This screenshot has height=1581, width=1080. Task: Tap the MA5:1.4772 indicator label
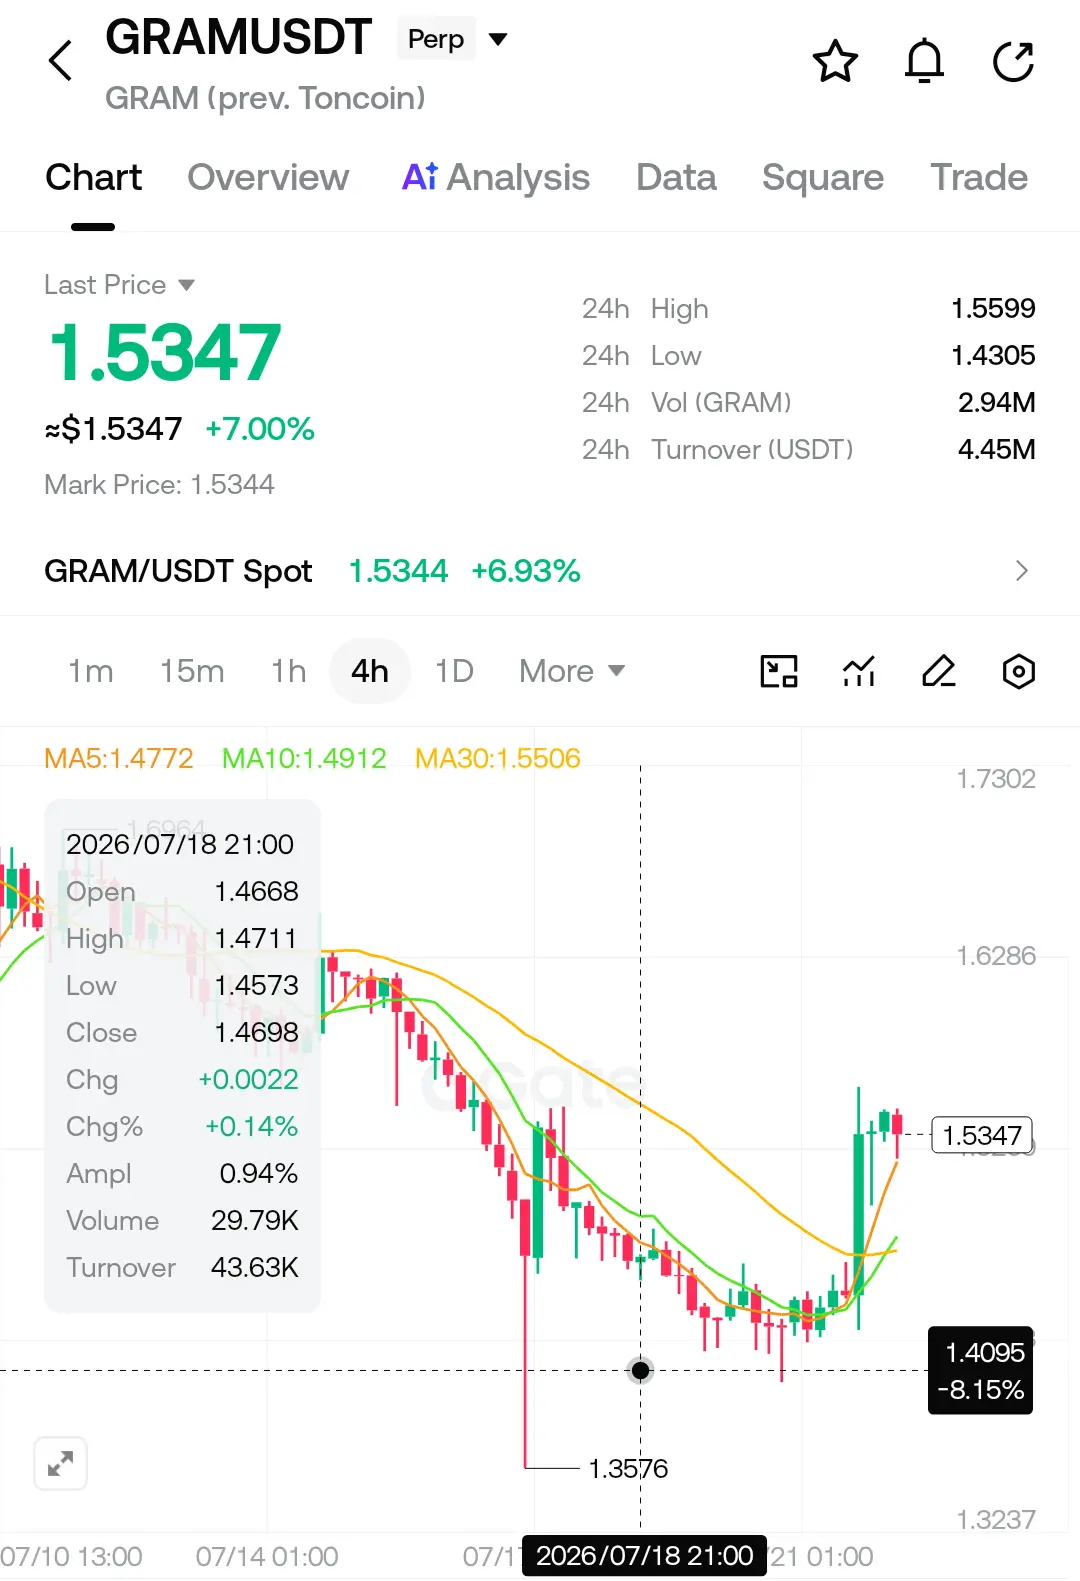119,758
